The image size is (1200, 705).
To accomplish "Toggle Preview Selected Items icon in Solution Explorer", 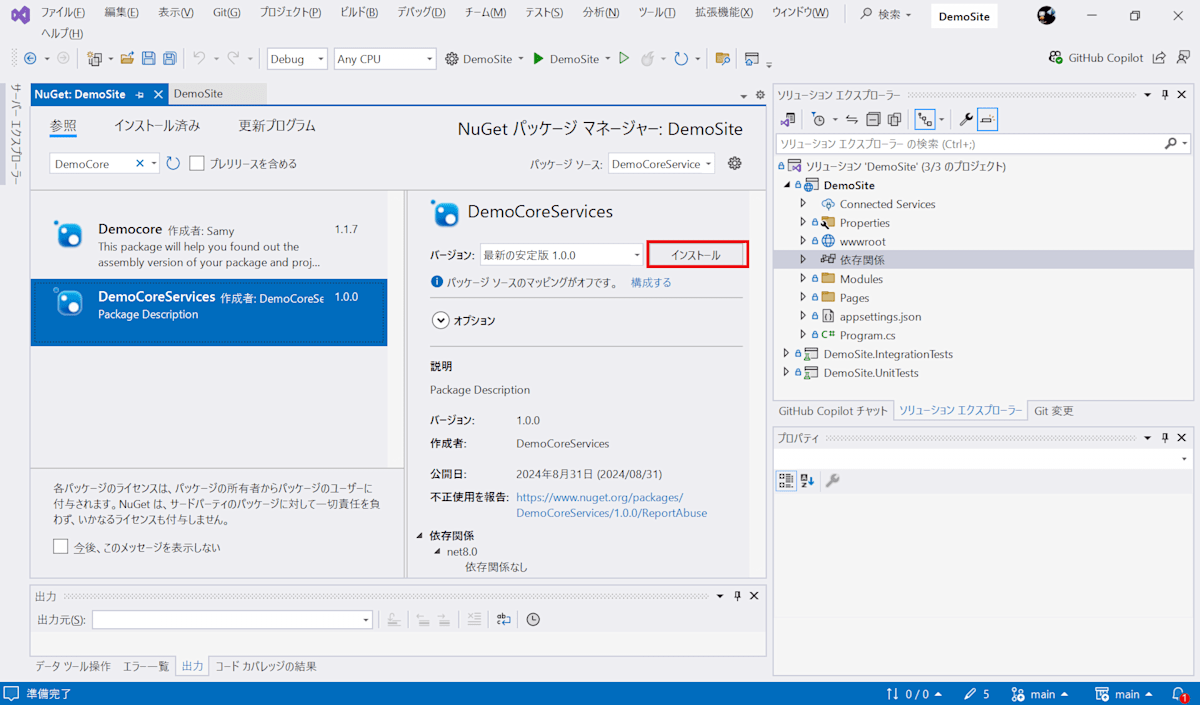I will tap(987, 120).
